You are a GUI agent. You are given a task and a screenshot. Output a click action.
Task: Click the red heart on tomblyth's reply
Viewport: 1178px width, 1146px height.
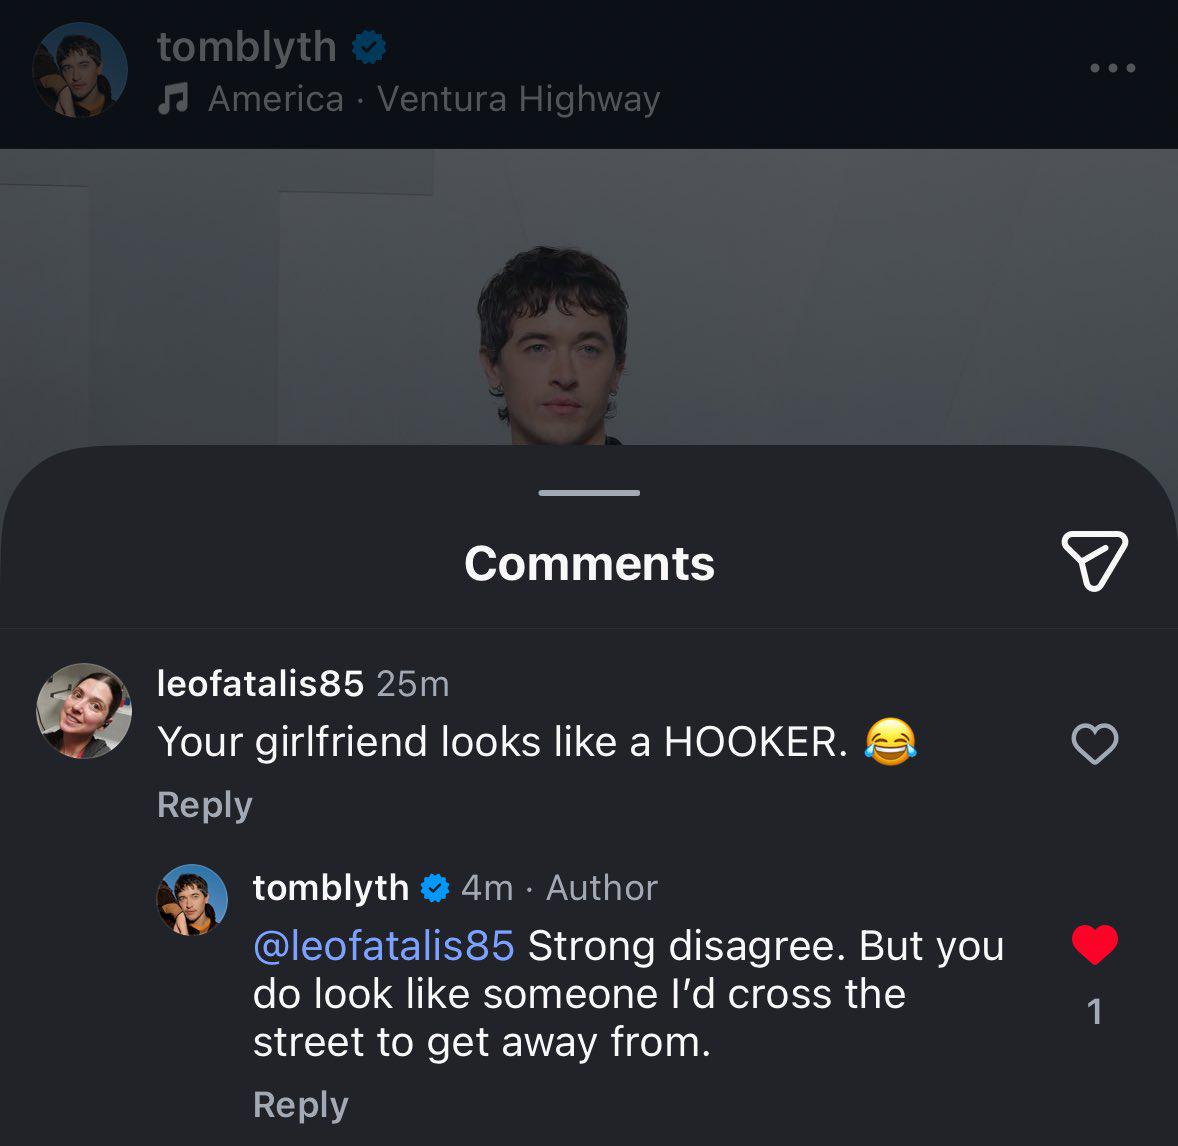pos(1096,944)
